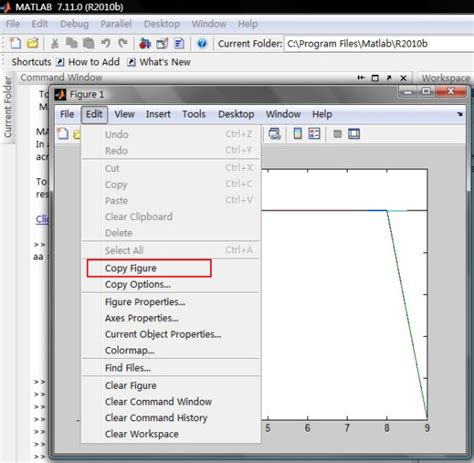
Task: Open Simulink icon in MATLAB toolbar
Action: pyautogui.click(x=145, y=43)
